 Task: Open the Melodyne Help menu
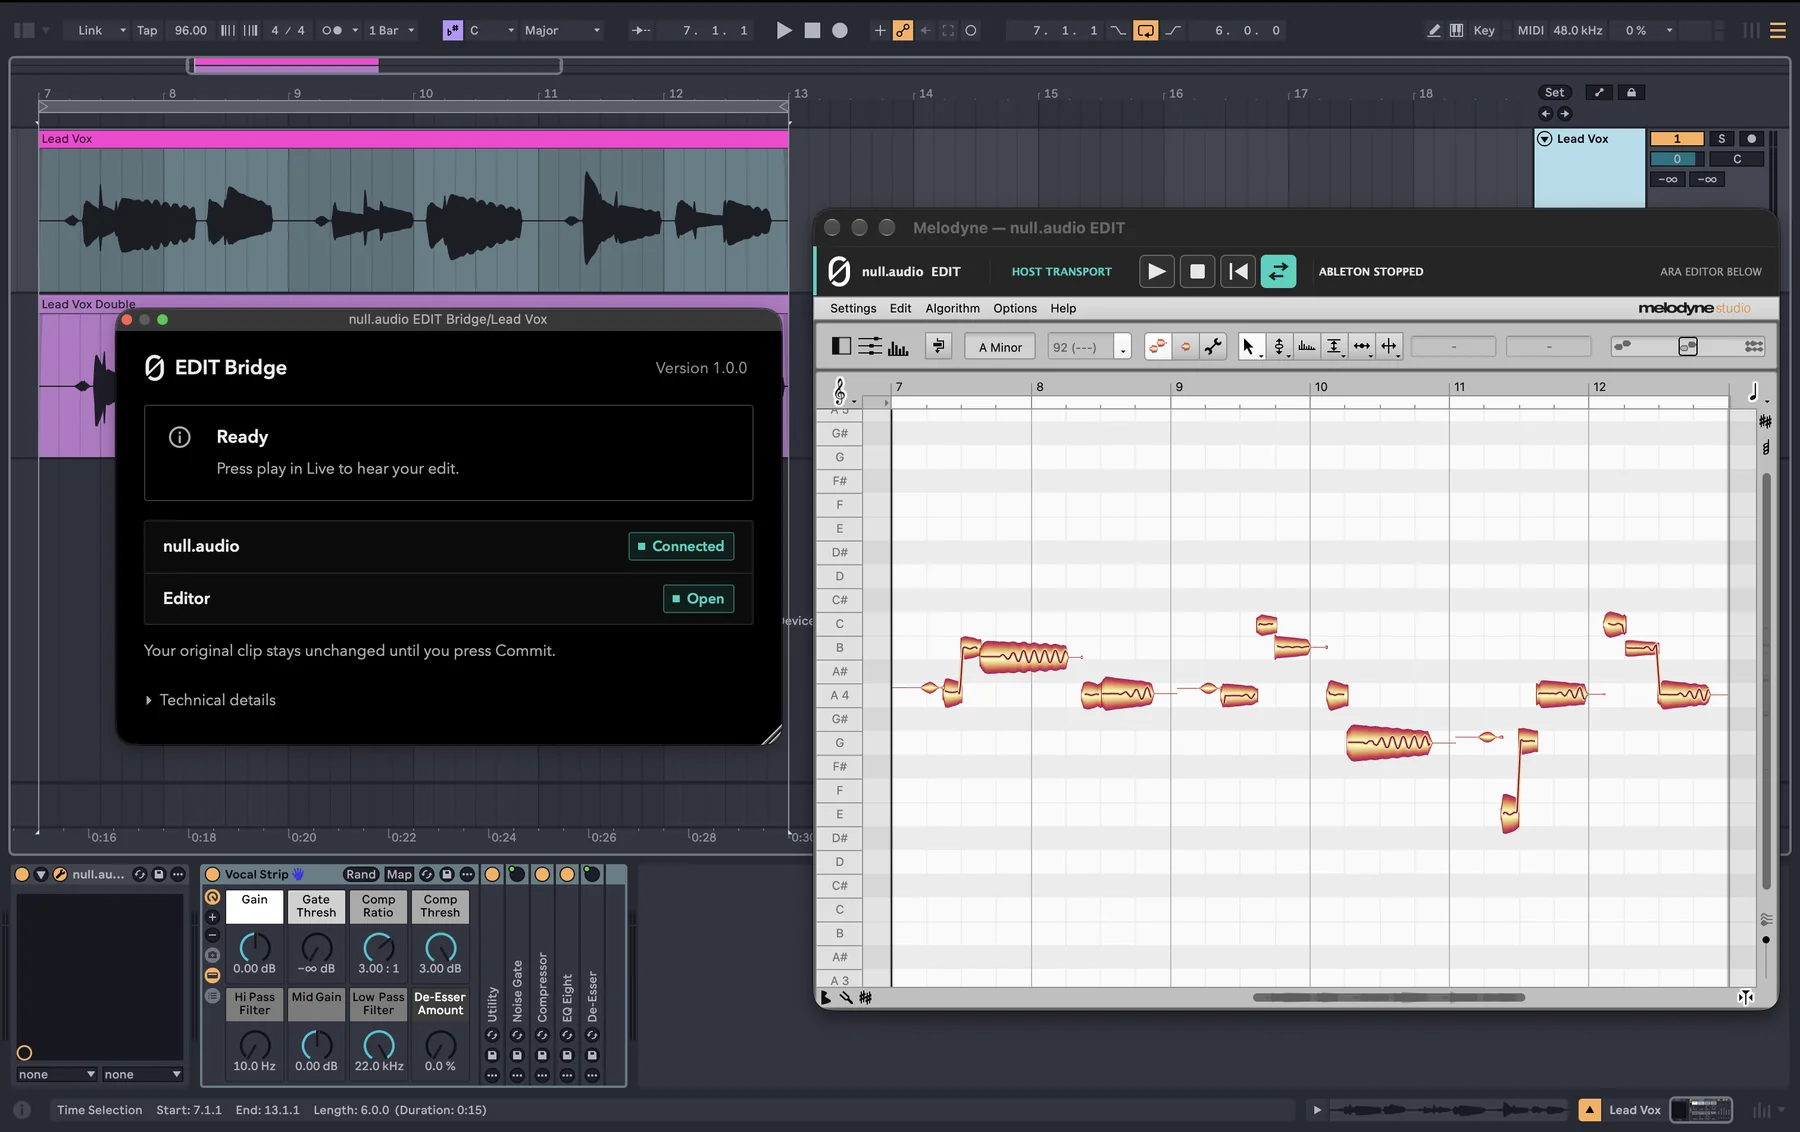[1063, 308]
